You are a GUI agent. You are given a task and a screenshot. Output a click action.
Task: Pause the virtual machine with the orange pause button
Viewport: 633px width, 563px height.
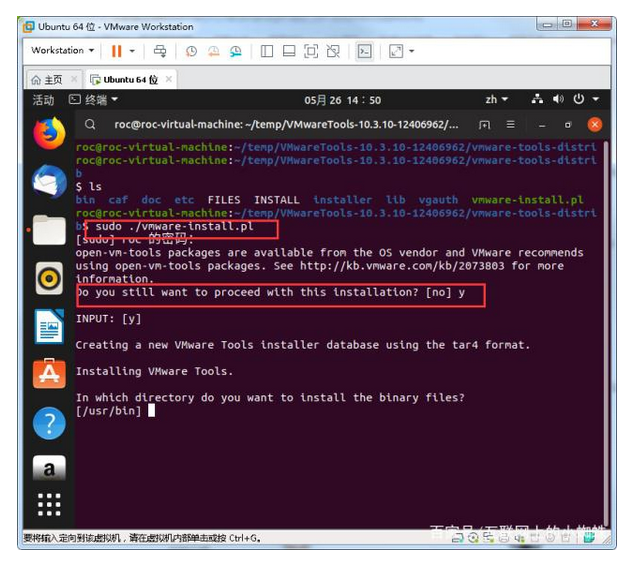click(x=116, y=51)
